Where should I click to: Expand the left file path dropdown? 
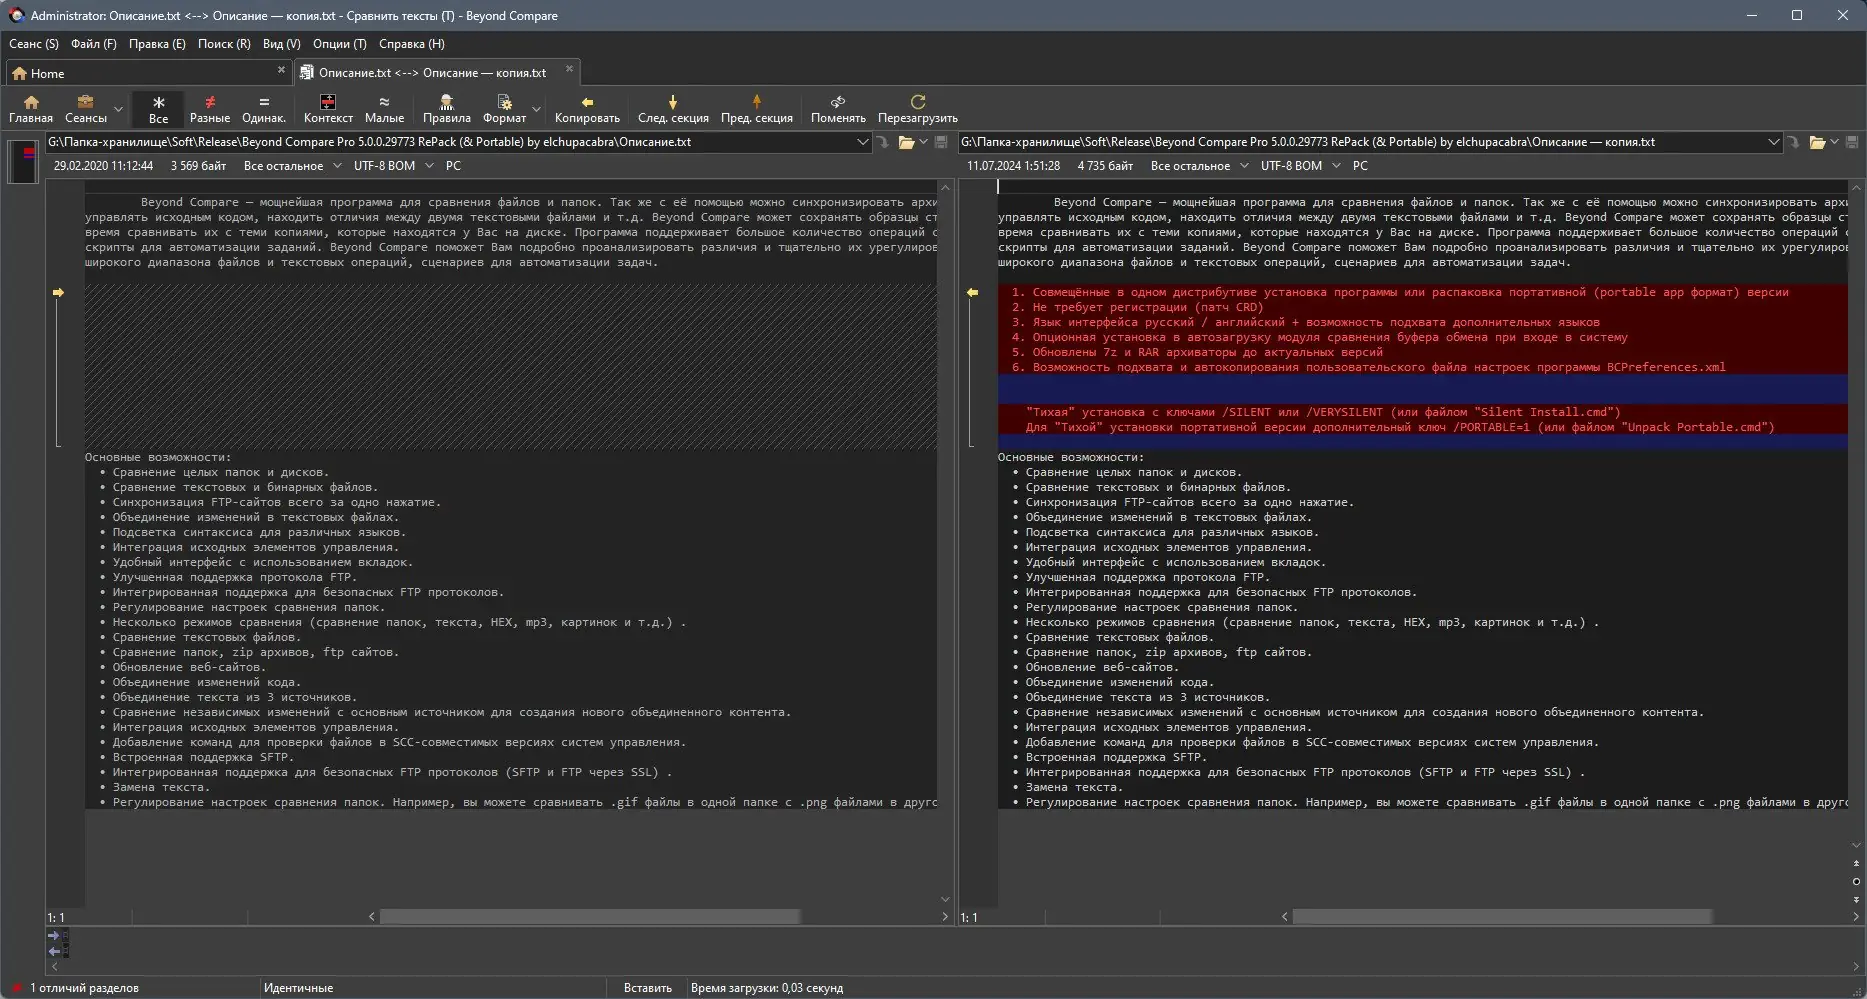click(x=862, y=142)
